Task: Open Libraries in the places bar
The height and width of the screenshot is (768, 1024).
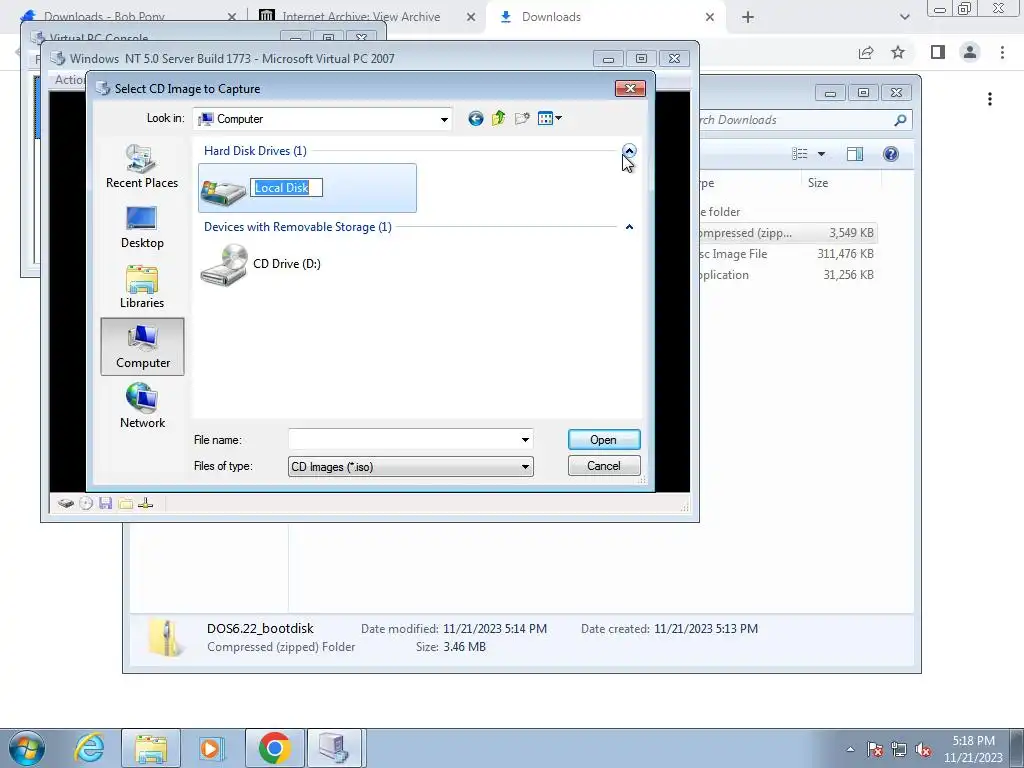Action: (x=142, y=287)
